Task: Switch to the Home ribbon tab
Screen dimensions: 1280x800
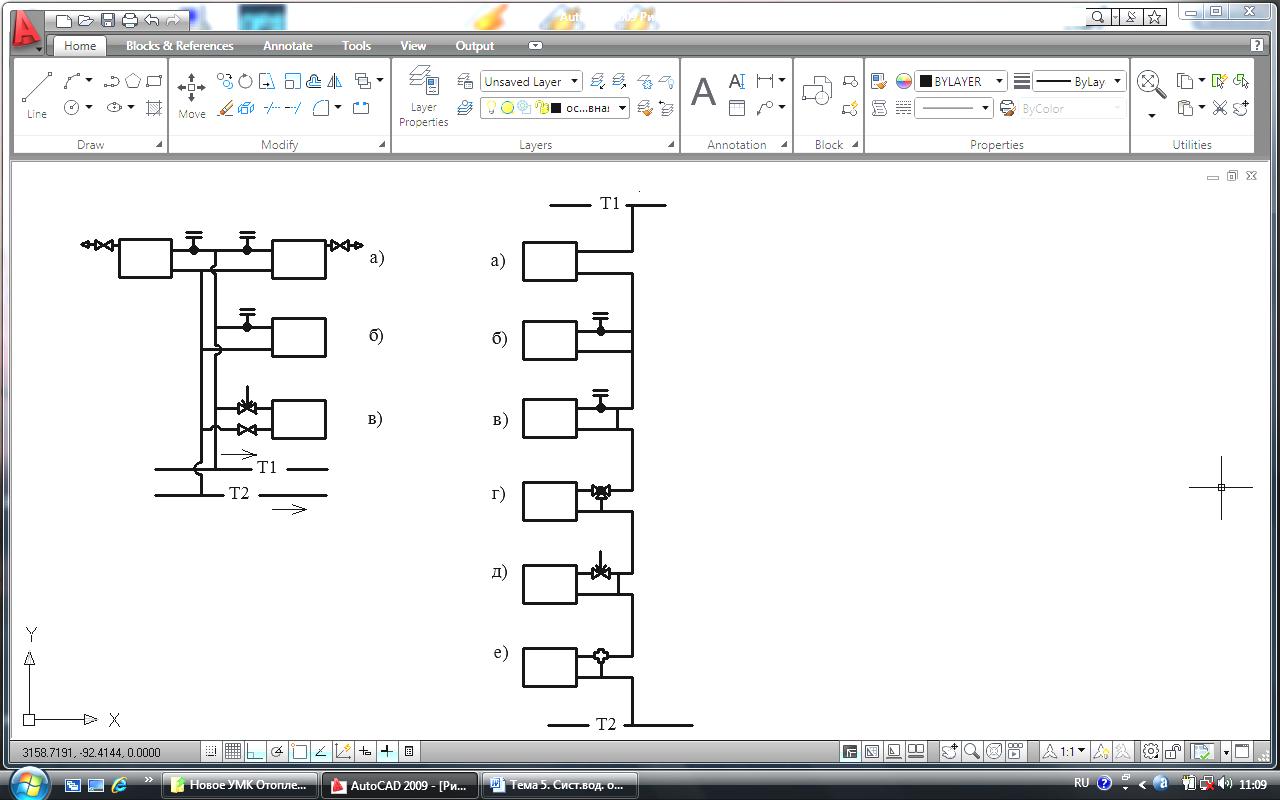Action: [x=80, y=46]
